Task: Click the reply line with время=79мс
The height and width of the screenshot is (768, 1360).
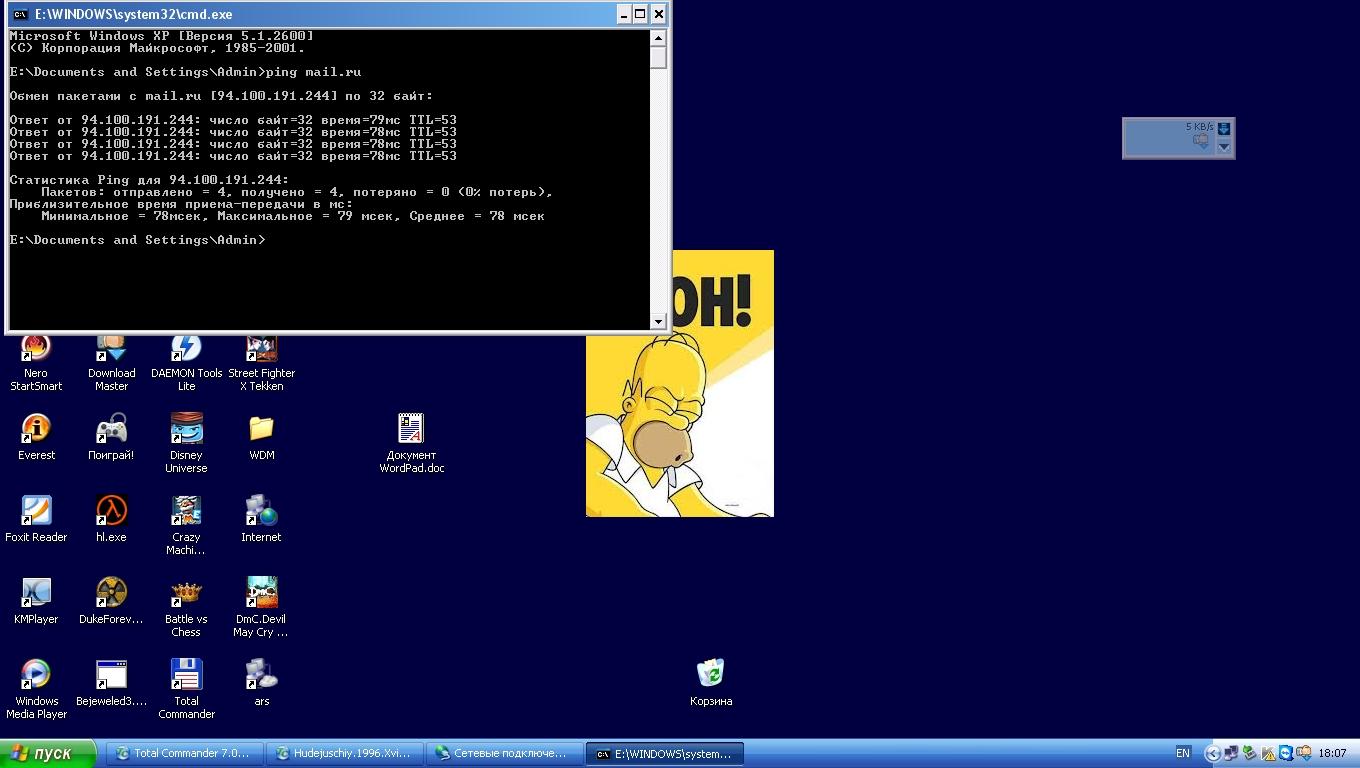Action: point(233,120)
